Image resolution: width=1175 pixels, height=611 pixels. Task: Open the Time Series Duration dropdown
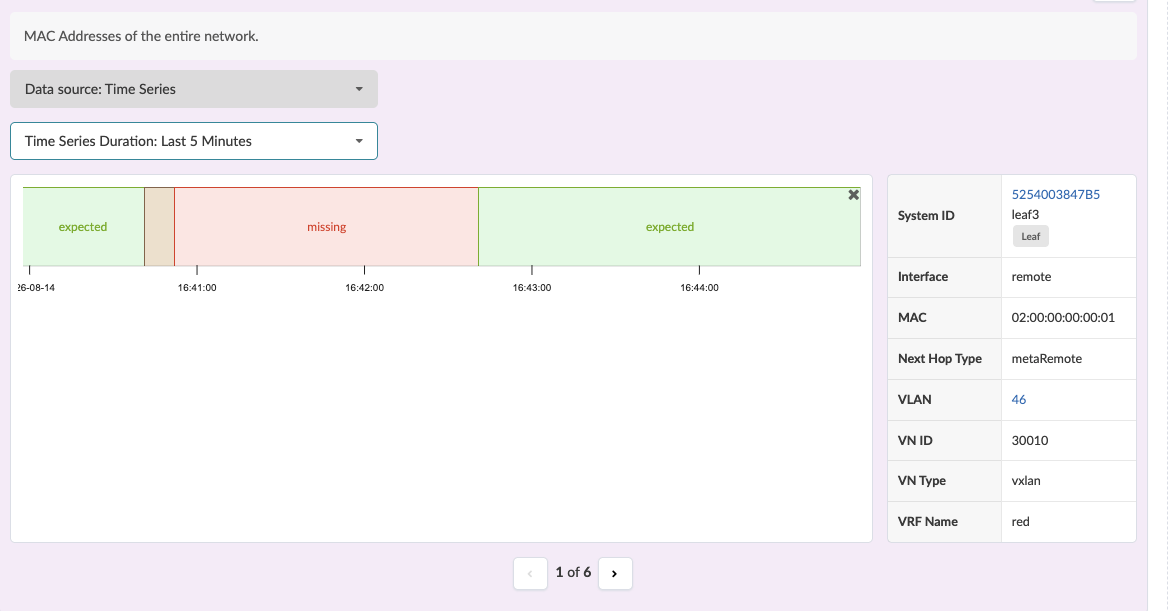click(x=193, y=141)
